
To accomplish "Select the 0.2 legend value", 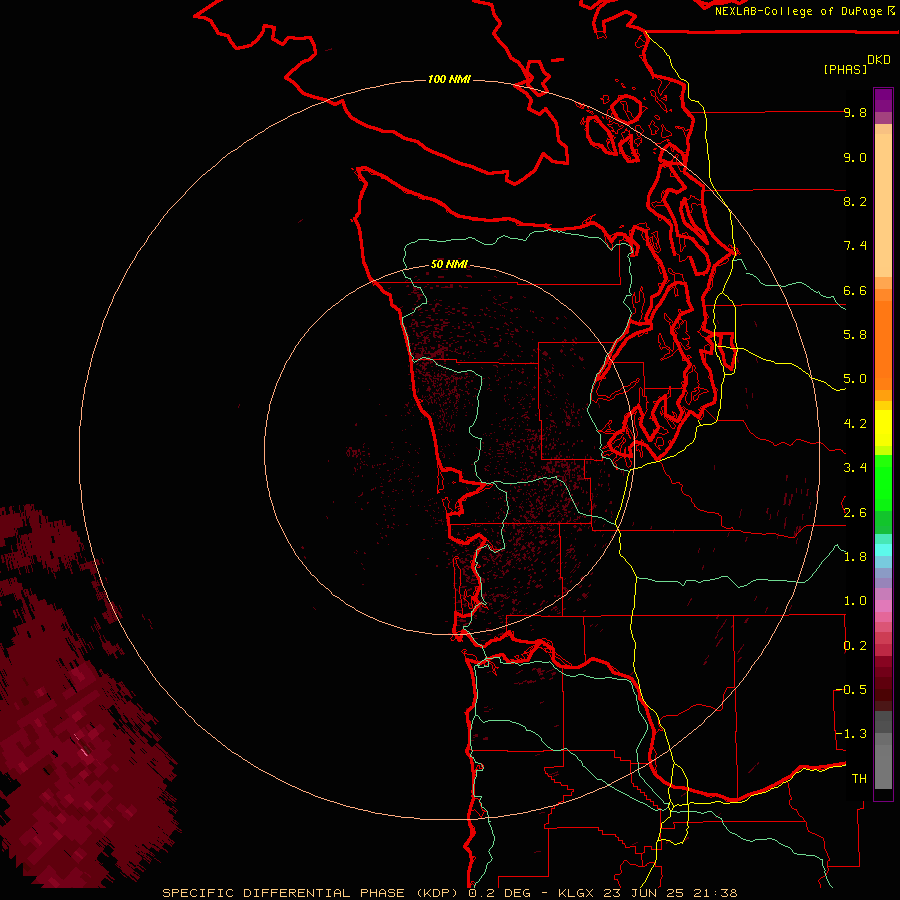I will (855, 646).
